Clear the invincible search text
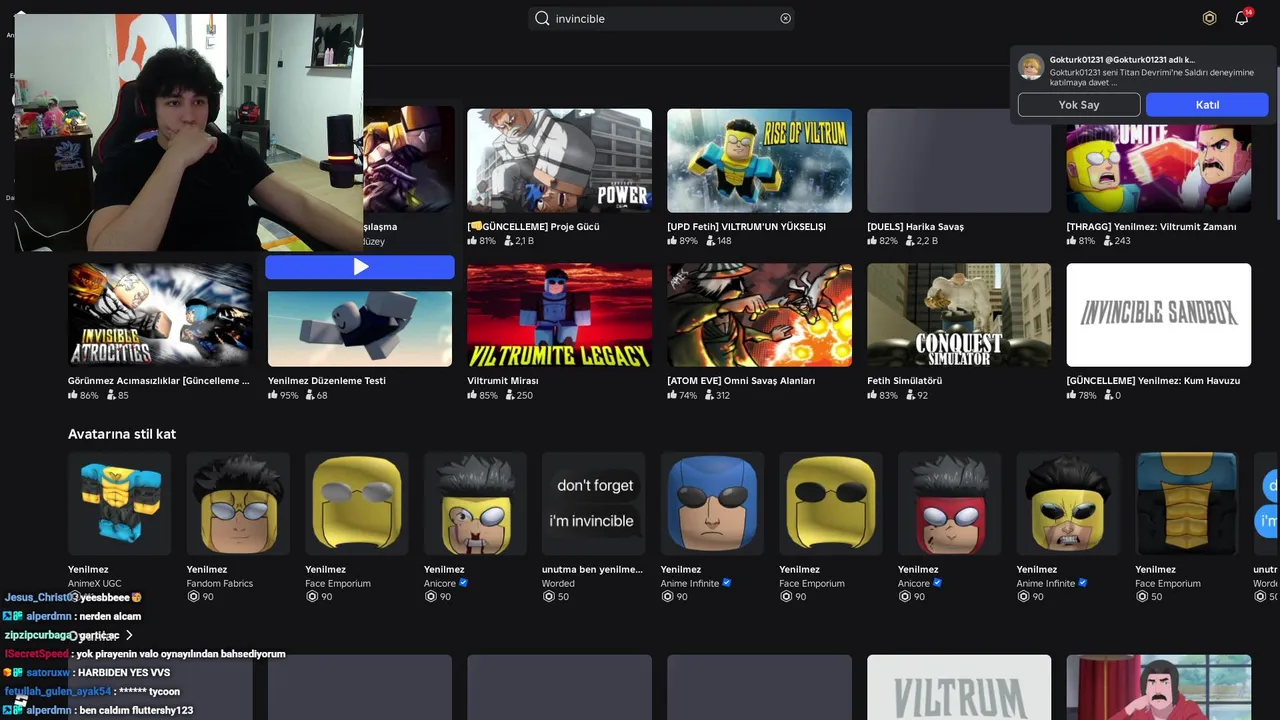 pyautogui.click(x=785, y=18)
